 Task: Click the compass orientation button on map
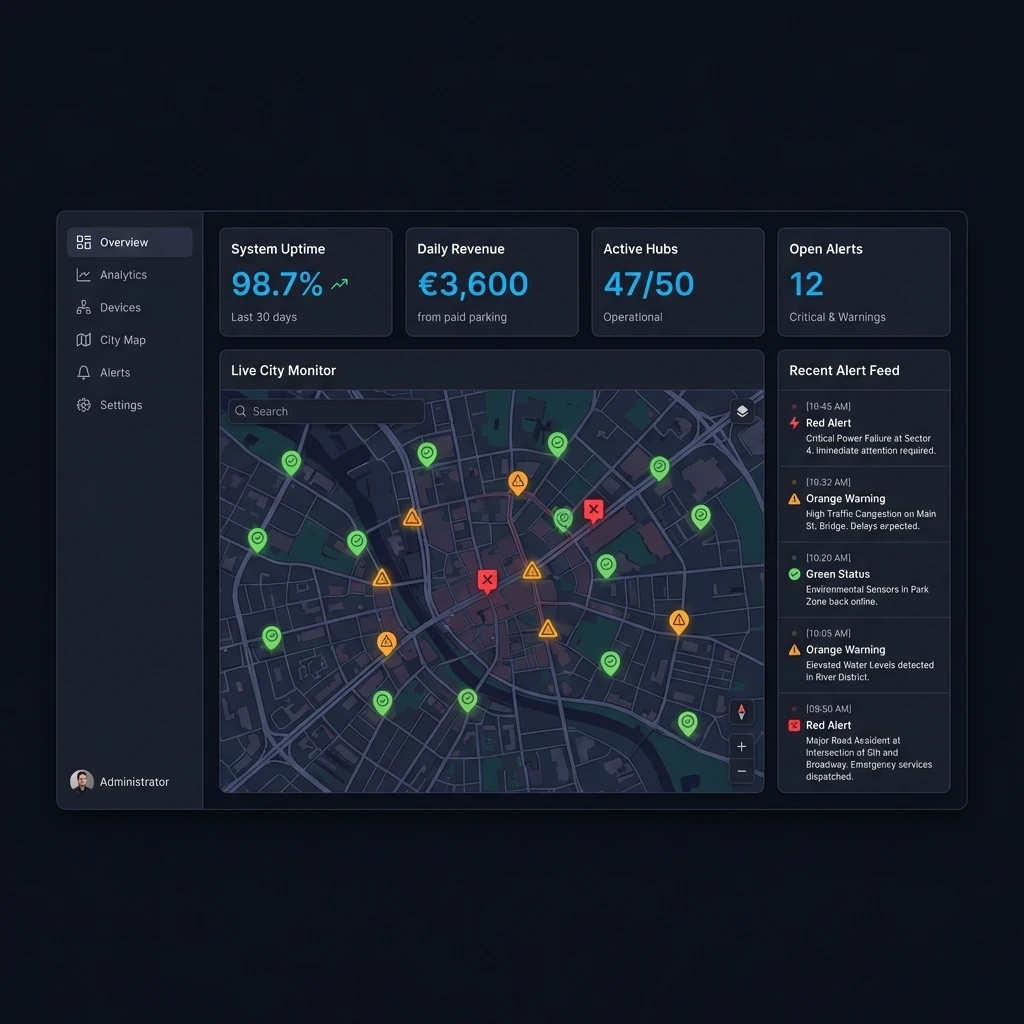tap(741, 712)
